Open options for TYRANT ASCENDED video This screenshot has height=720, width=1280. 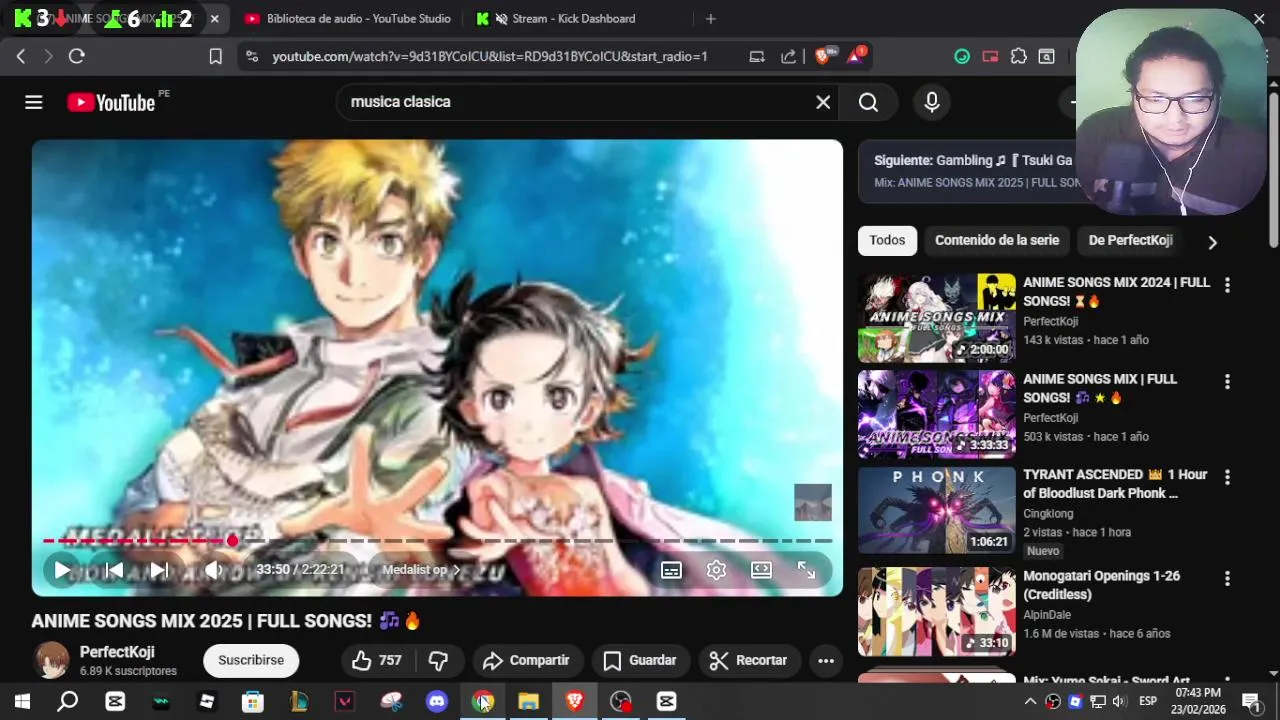pos(1227,478)
